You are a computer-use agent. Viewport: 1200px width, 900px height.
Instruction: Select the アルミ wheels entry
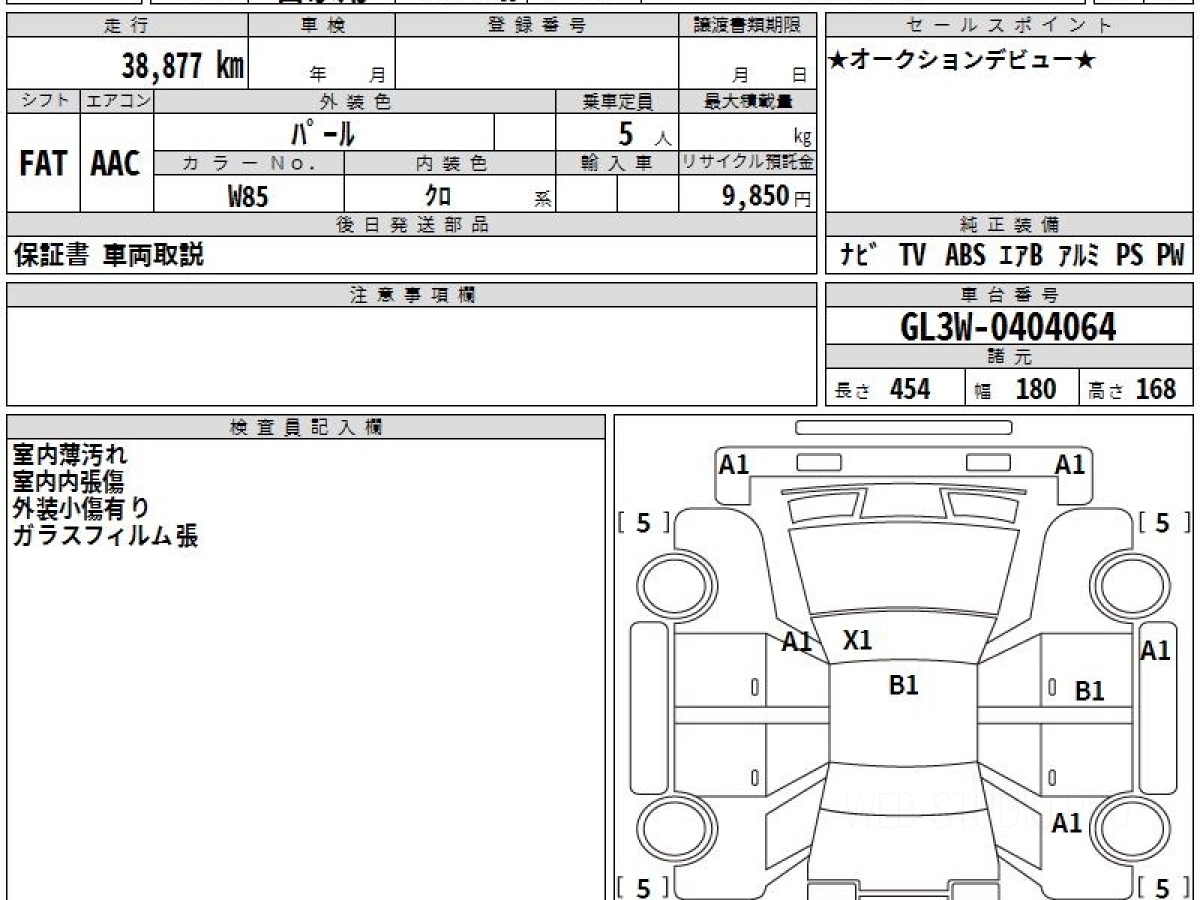point(1079,256)
